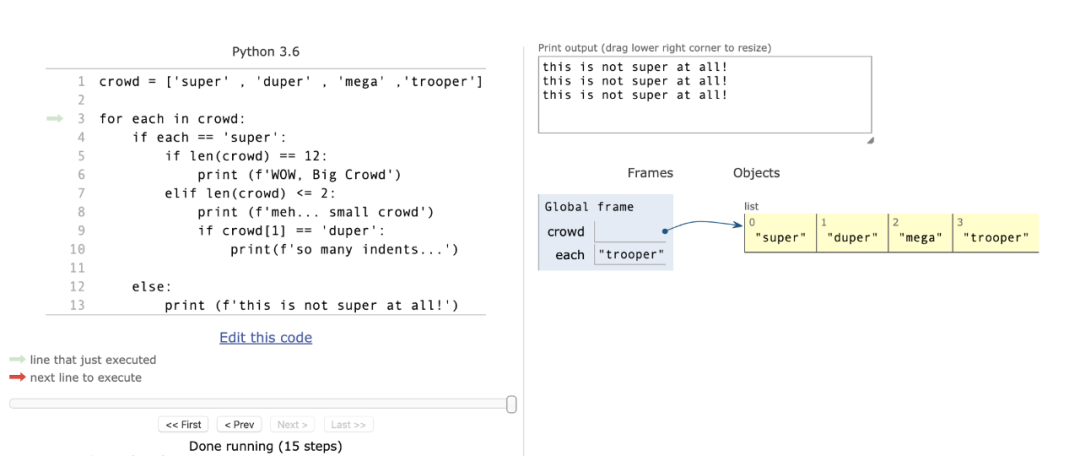The image size is (1080, 456).
Task: Select the "trooper" list element at index 3
Action: point(995,238)
